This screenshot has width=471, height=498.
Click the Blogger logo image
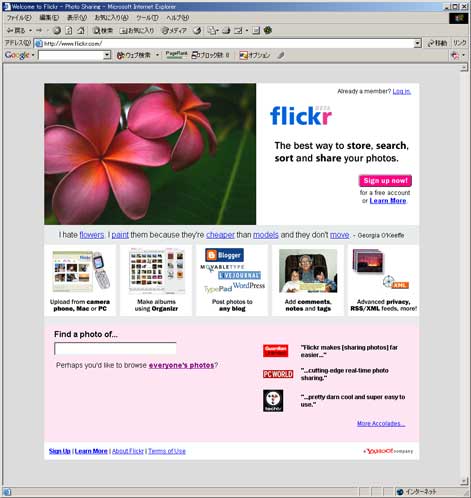(224, 255)
